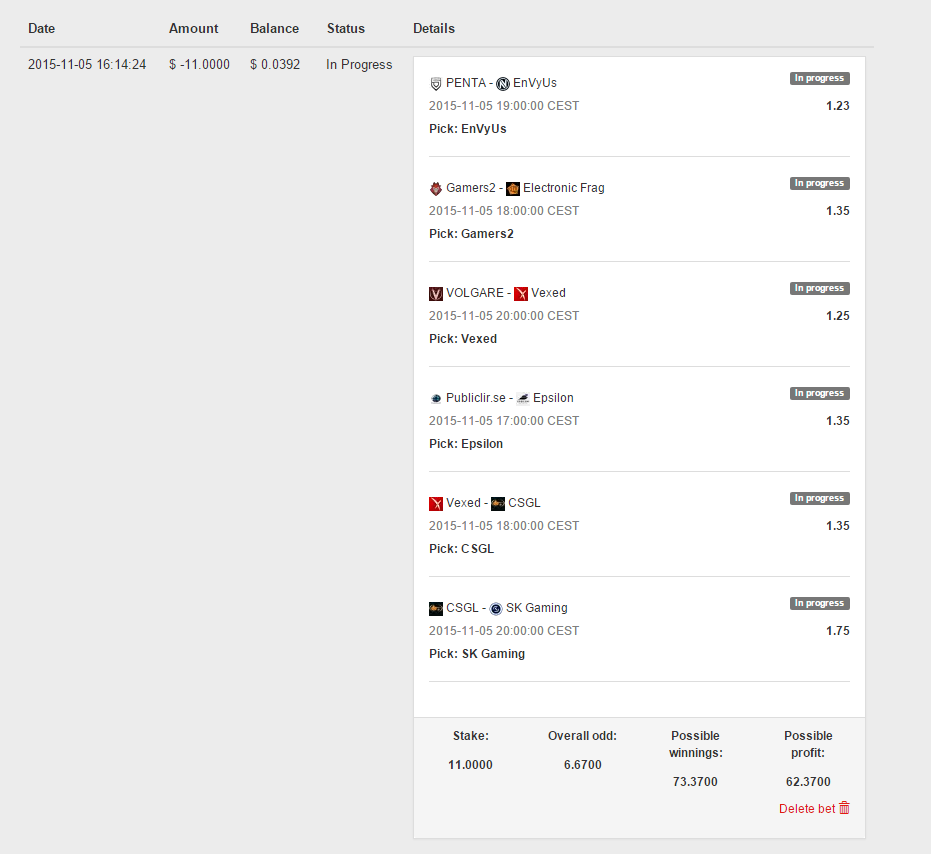Click the Gamers2 team logo icon
Image resolution: width=931 pixels, height=854 pixels.
(436, 189)
